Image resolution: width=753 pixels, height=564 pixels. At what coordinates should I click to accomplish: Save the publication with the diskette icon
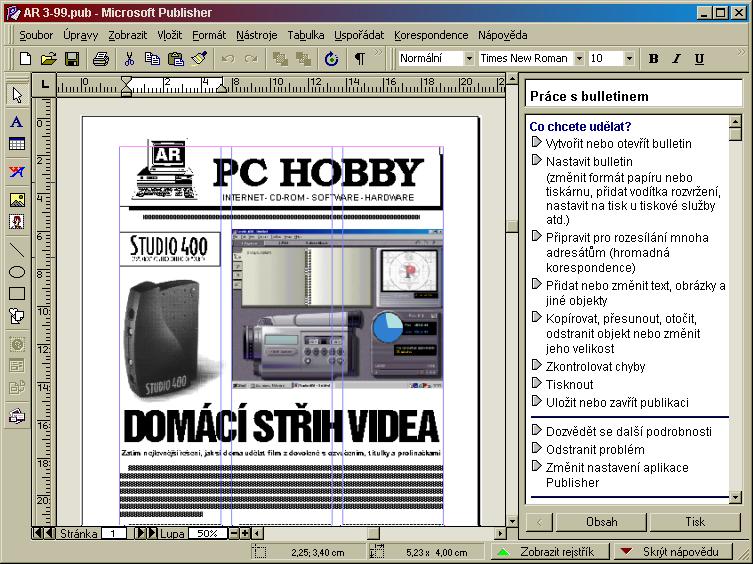point(72,59)
